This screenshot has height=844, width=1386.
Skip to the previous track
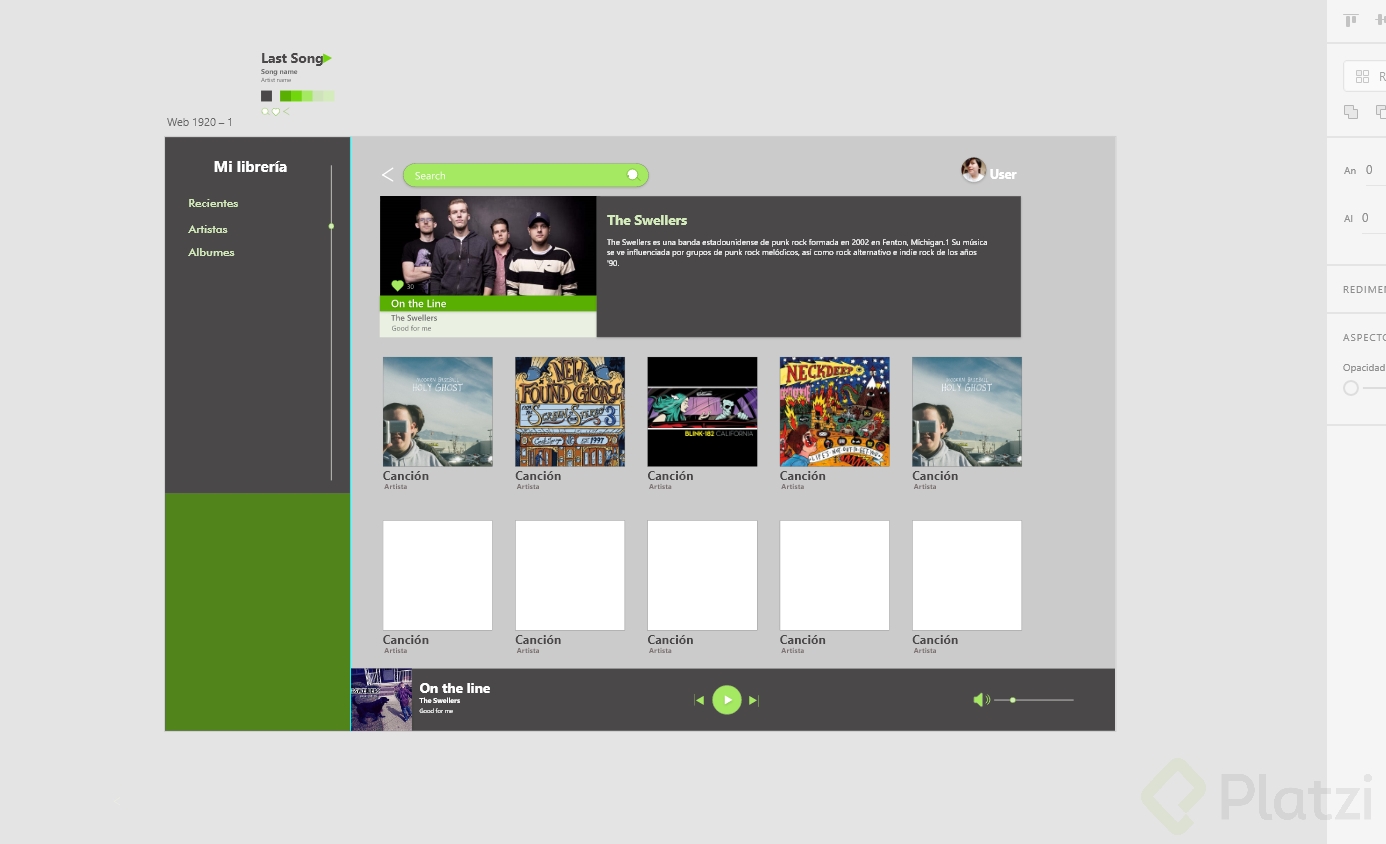click(x=700, y=700)
